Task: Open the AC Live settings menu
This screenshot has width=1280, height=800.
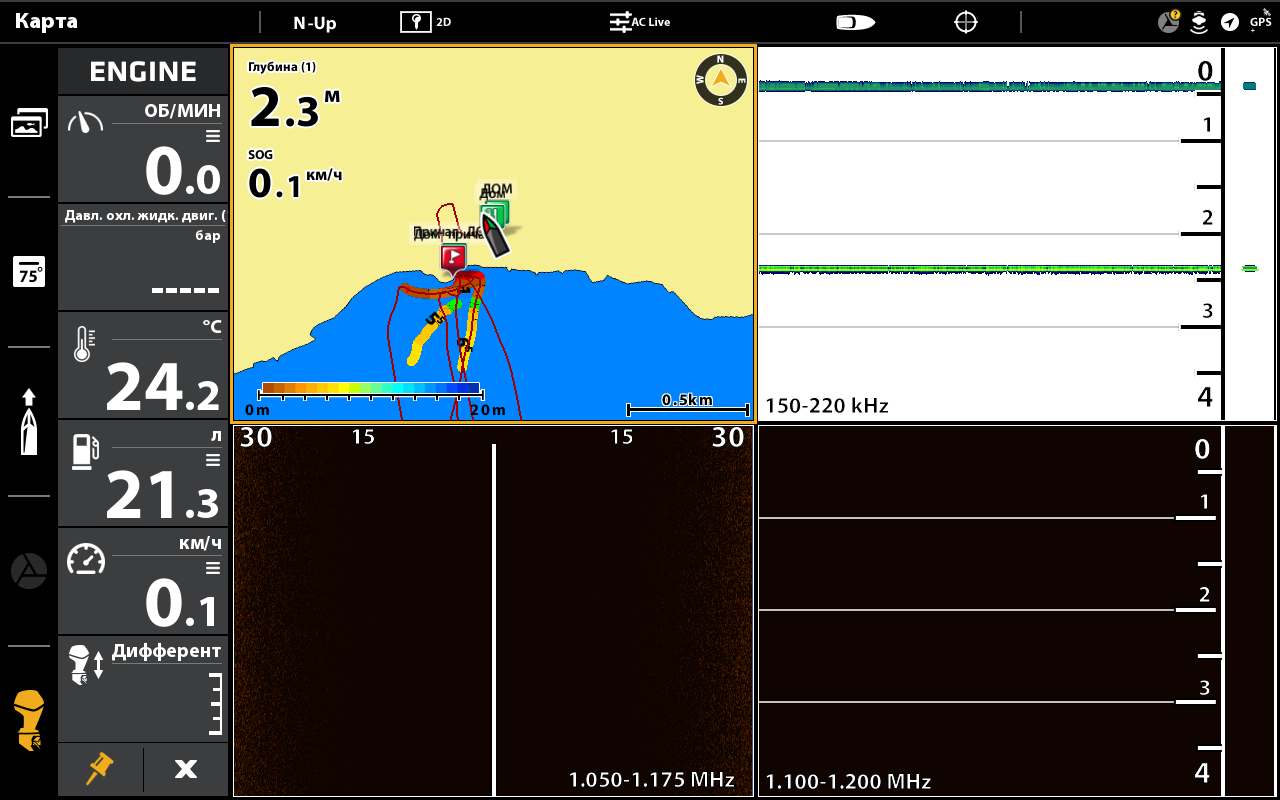Action: coord(640,22)
